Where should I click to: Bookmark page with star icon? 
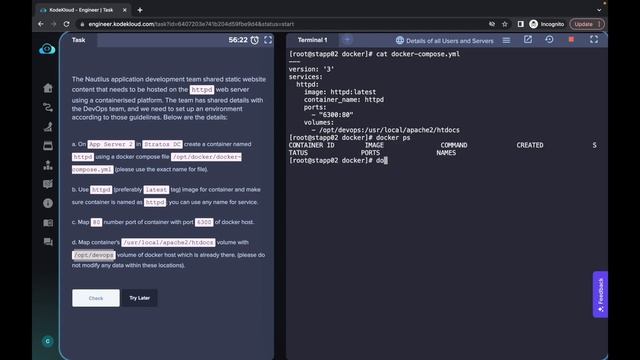[x=505, y=24]
